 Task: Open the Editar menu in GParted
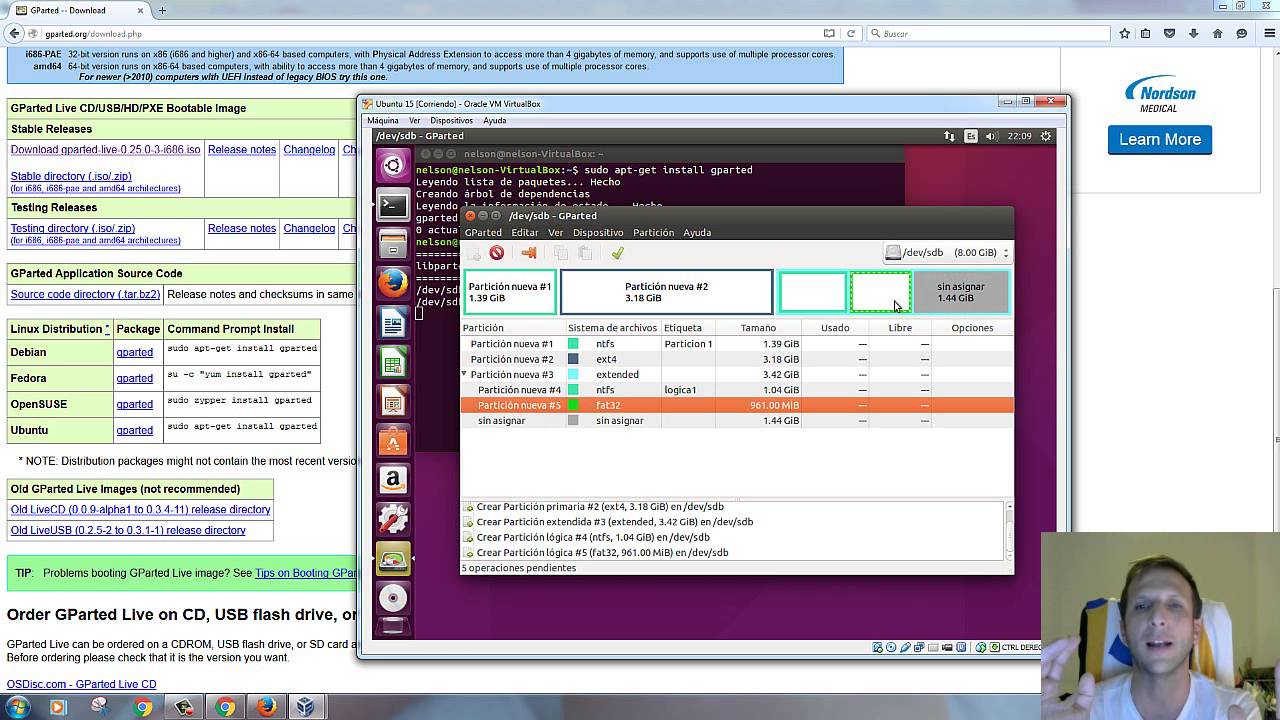coord(525,232)
